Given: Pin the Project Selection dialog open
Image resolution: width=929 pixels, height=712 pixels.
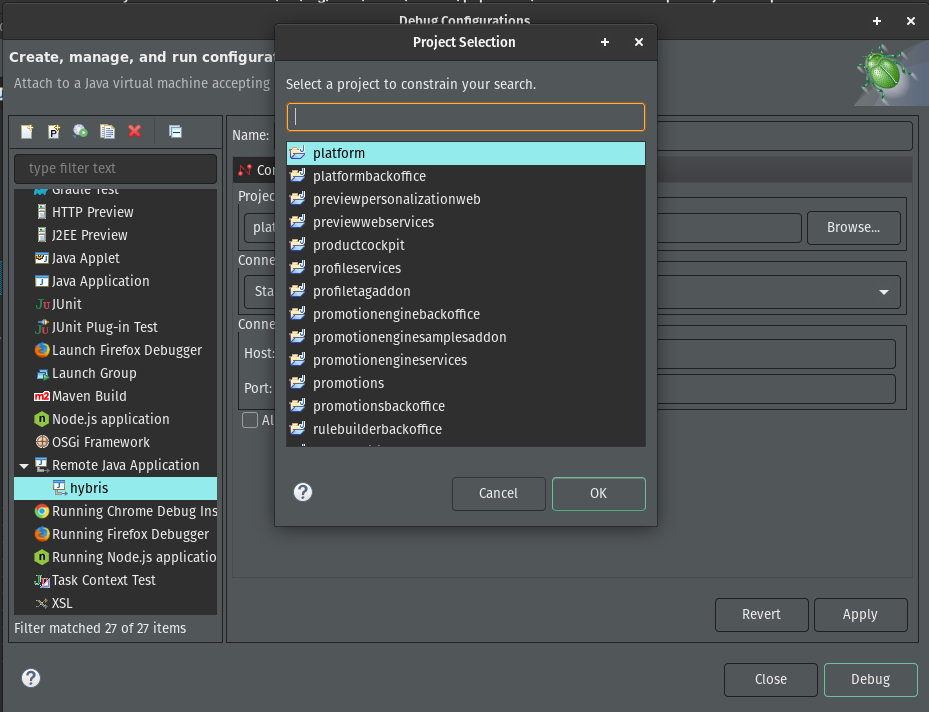Looking at the screenshot, I should [604, 42].
